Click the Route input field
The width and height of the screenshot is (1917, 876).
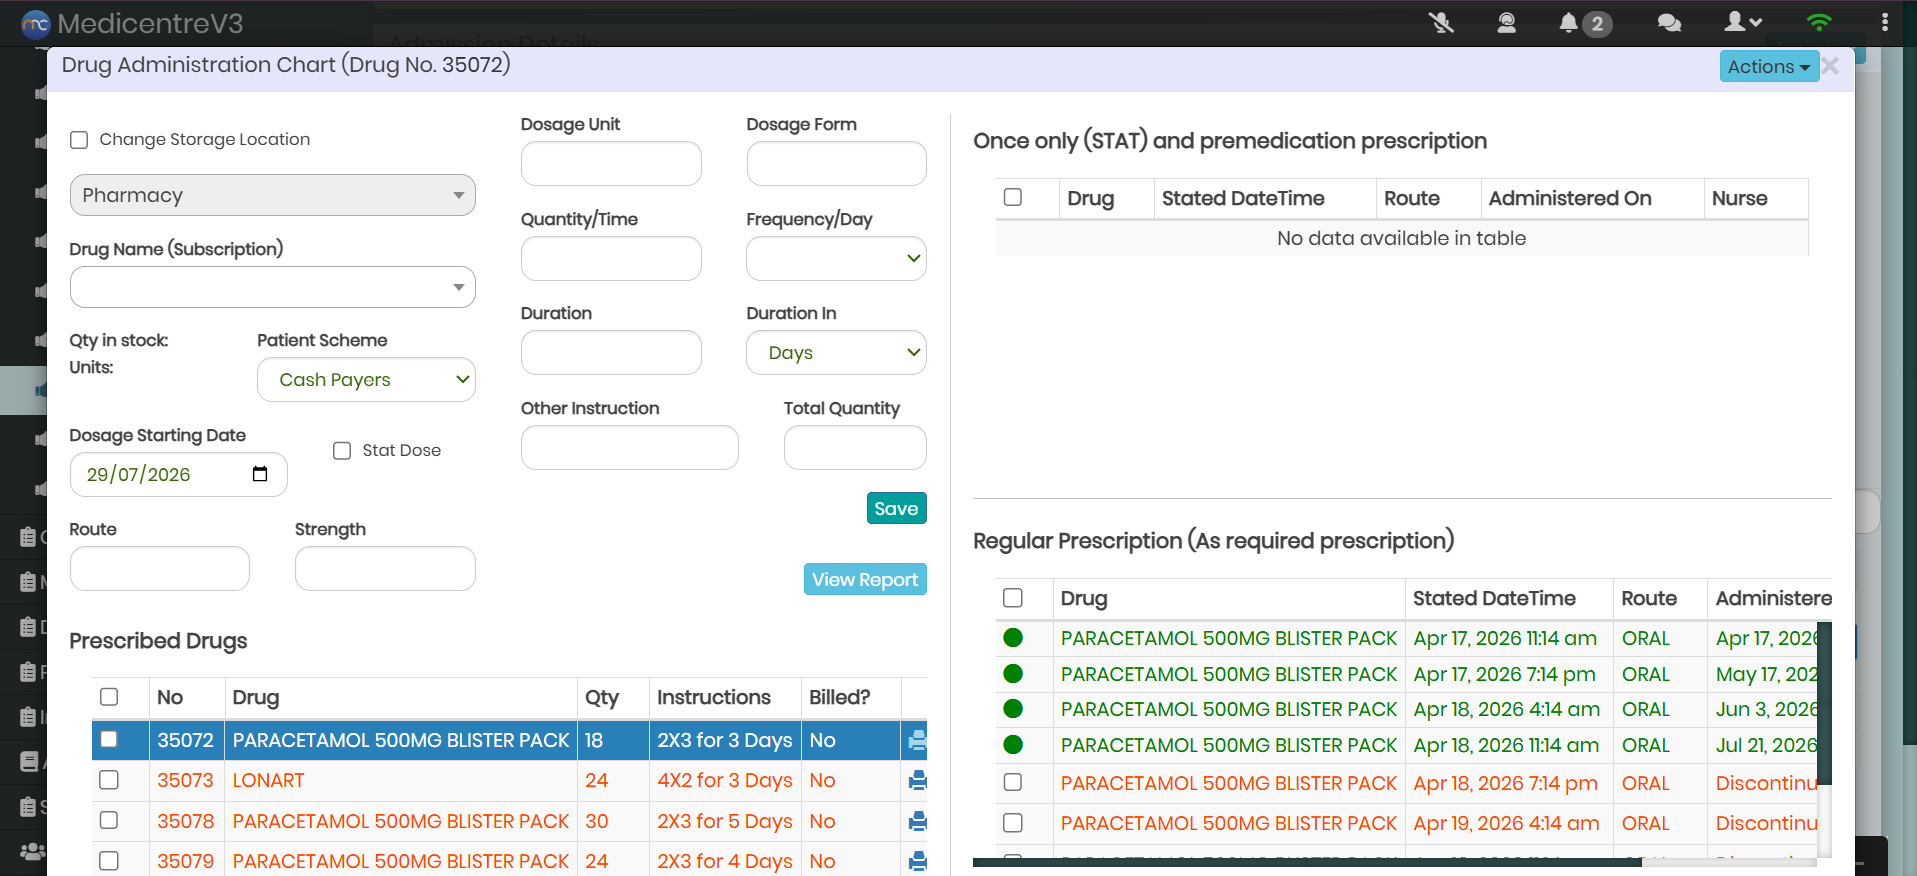click(159, 568)
